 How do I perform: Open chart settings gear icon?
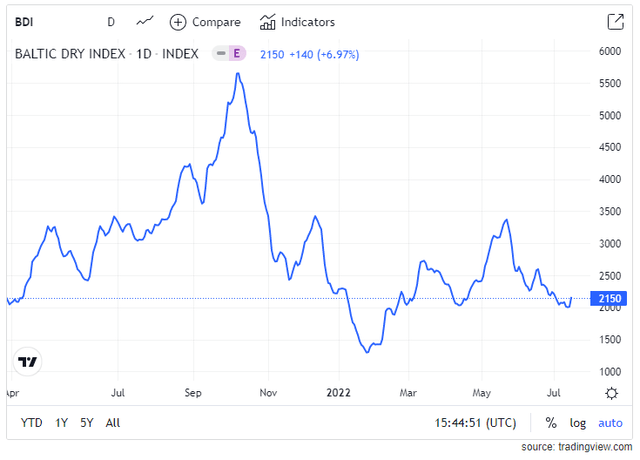coord(611,394)
